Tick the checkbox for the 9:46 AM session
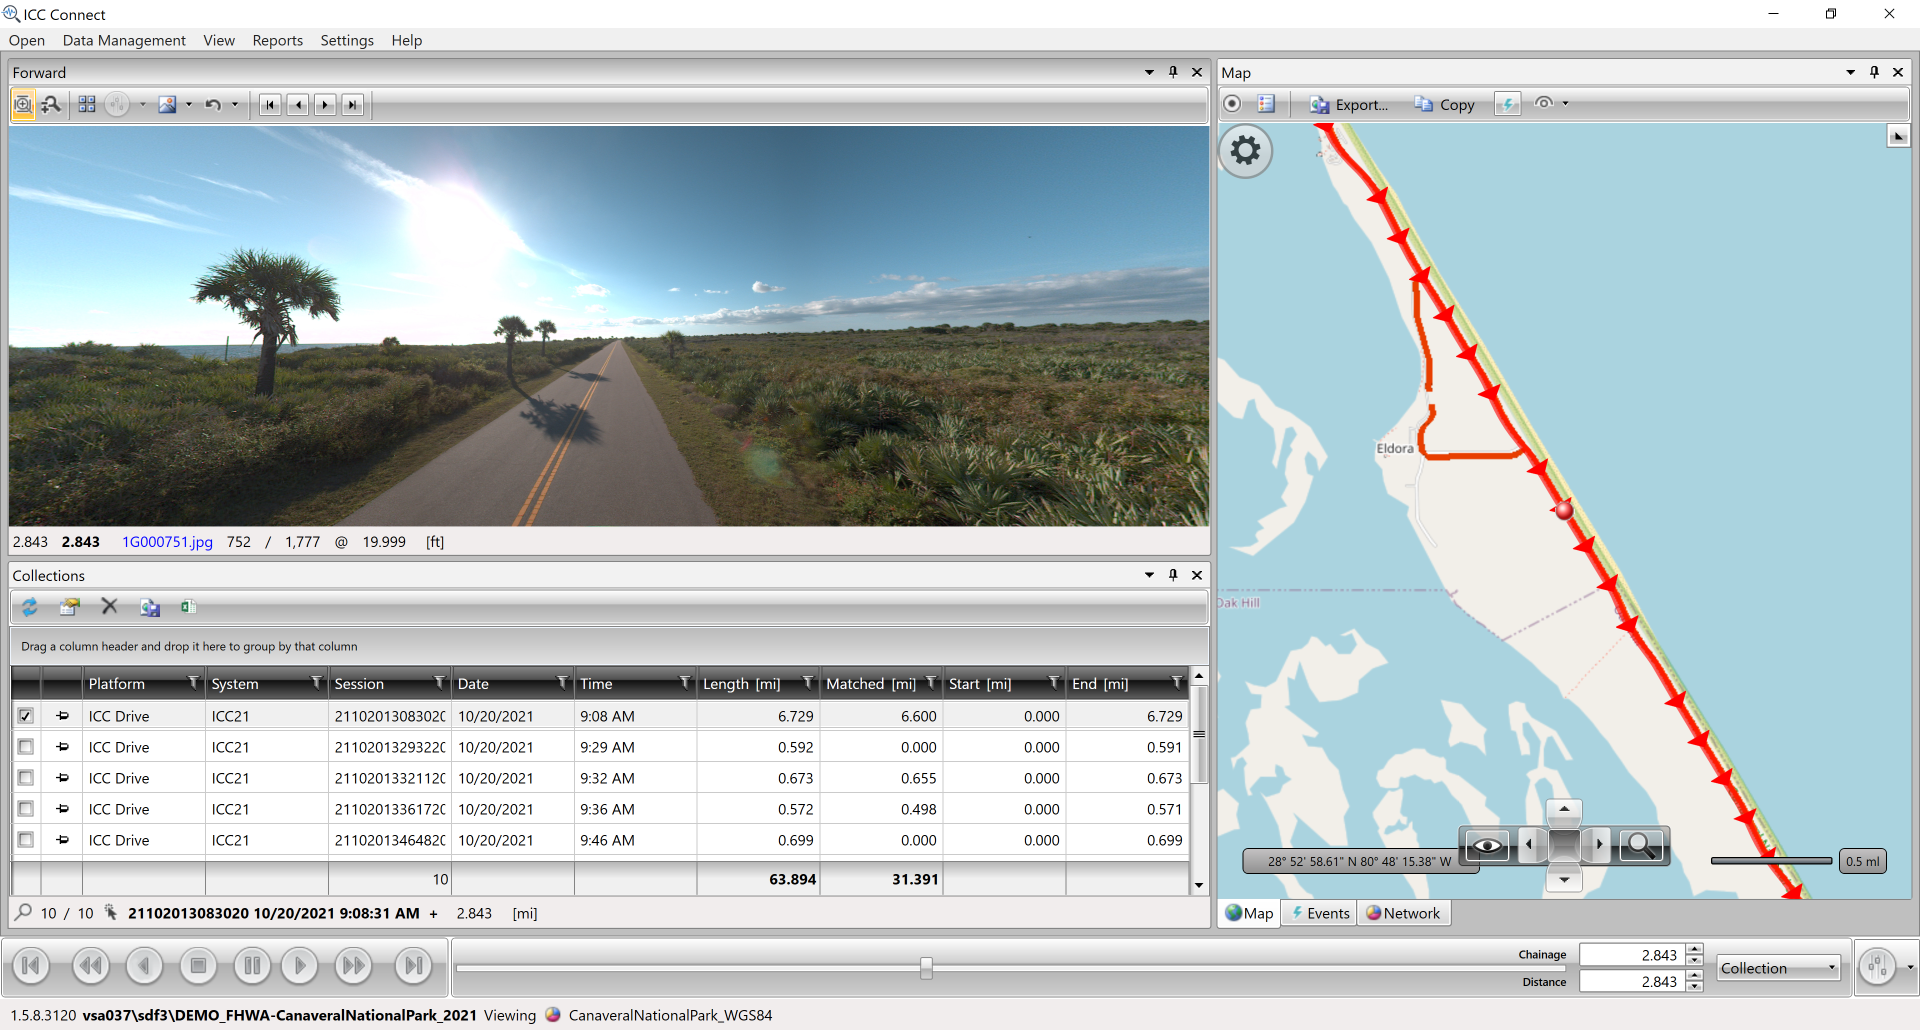1920x1030 pixels. [x=26, y=840]
